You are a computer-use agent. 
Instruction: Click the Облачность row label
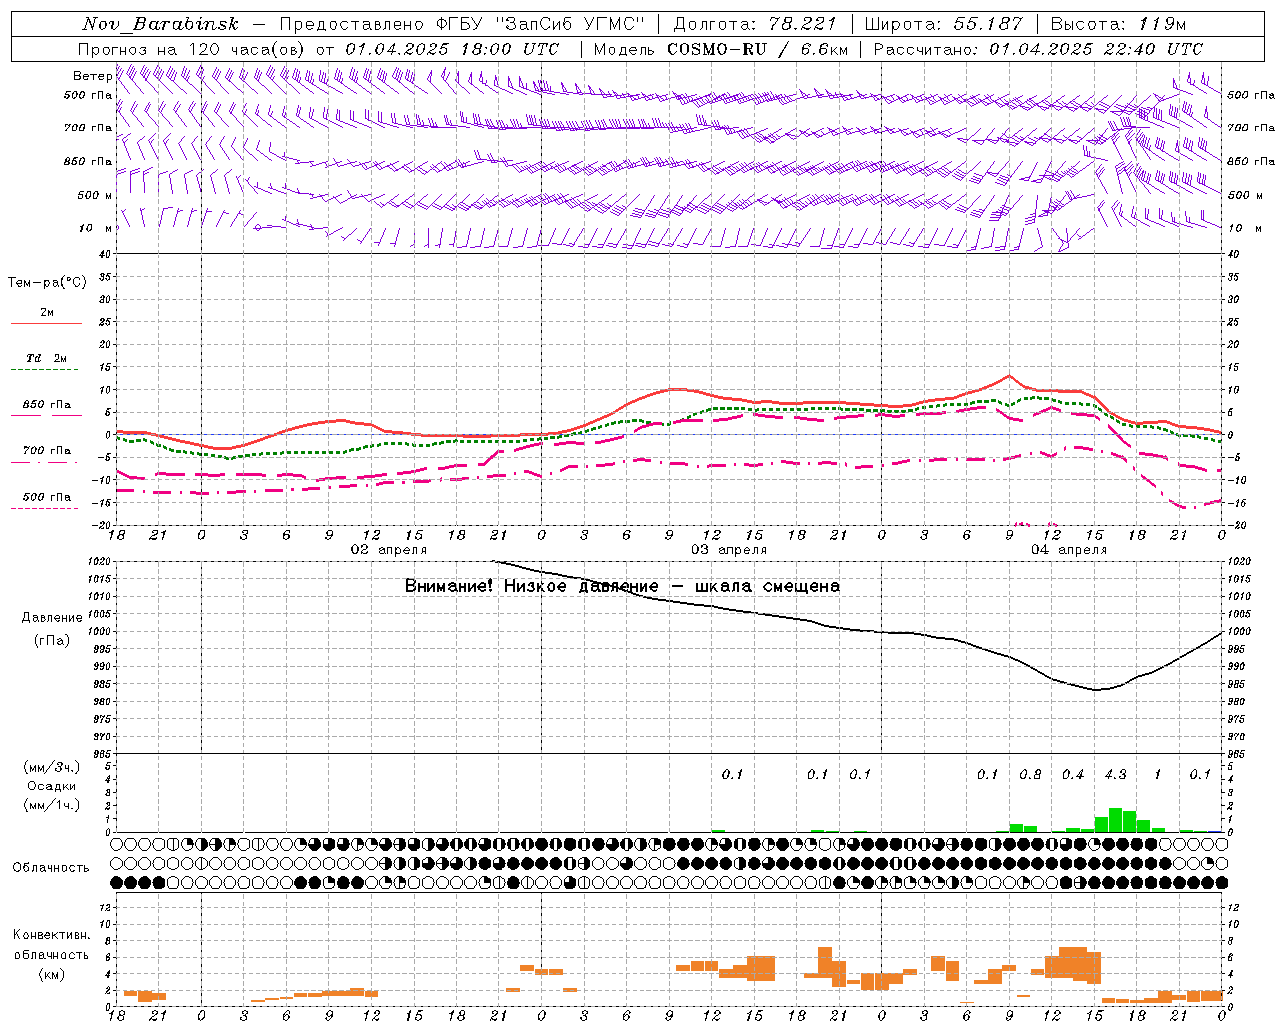[x=51, y=868]
